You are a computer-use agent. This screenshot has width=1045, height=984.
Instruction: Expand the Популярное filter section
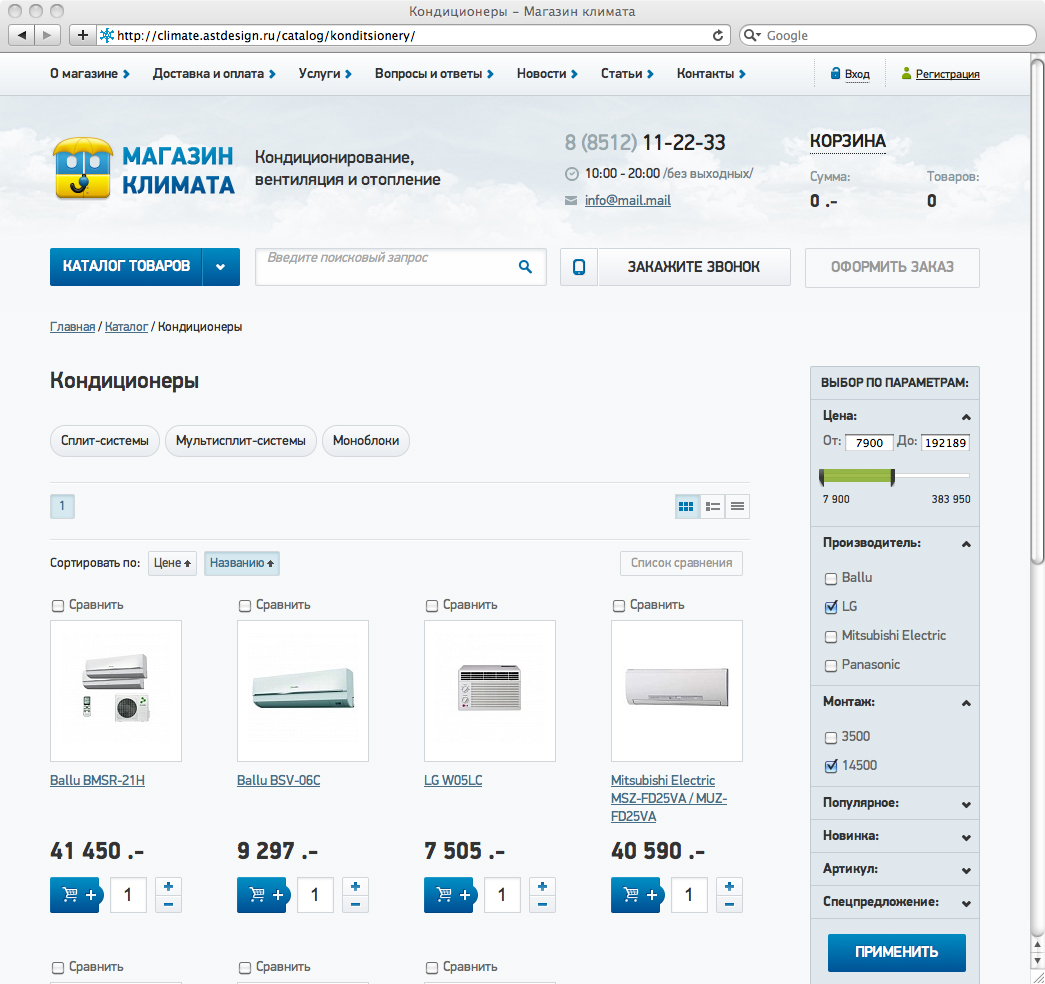966,805
